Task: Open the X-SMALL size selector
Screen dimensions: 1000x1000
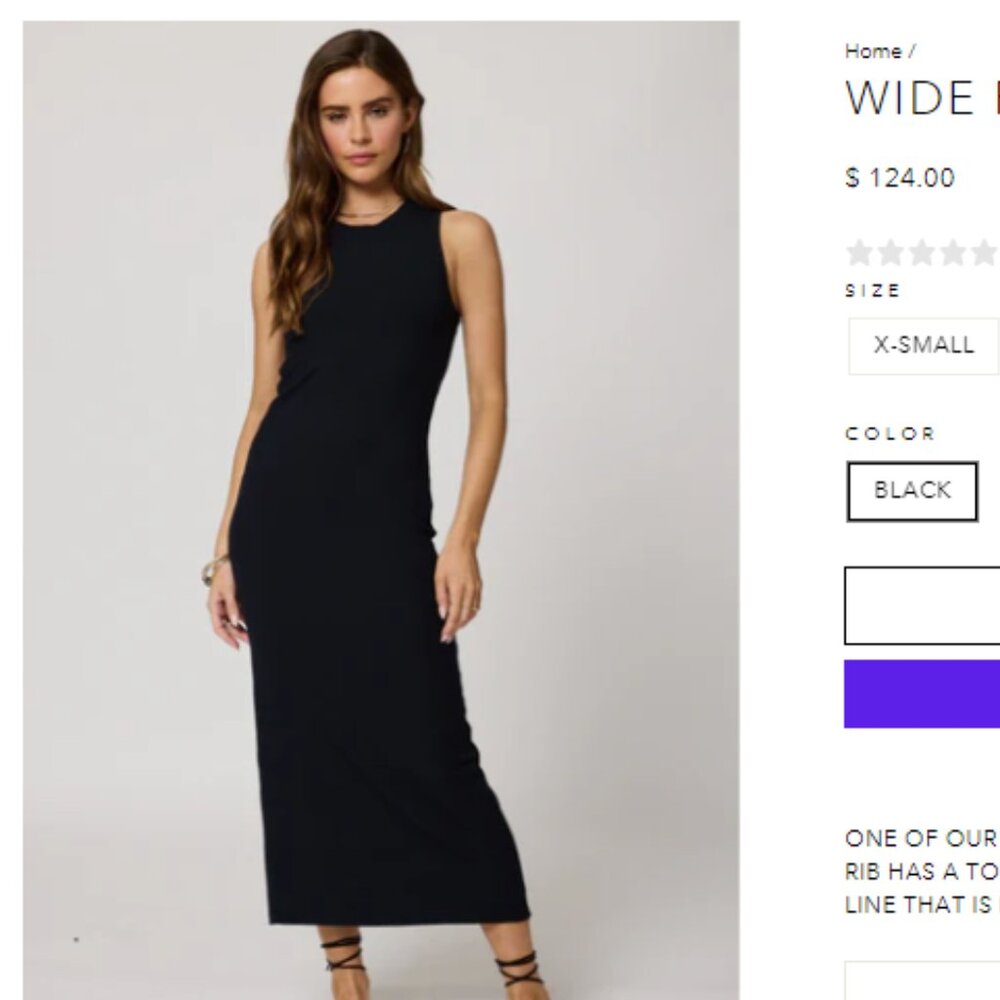Action: tap(925, 344)
